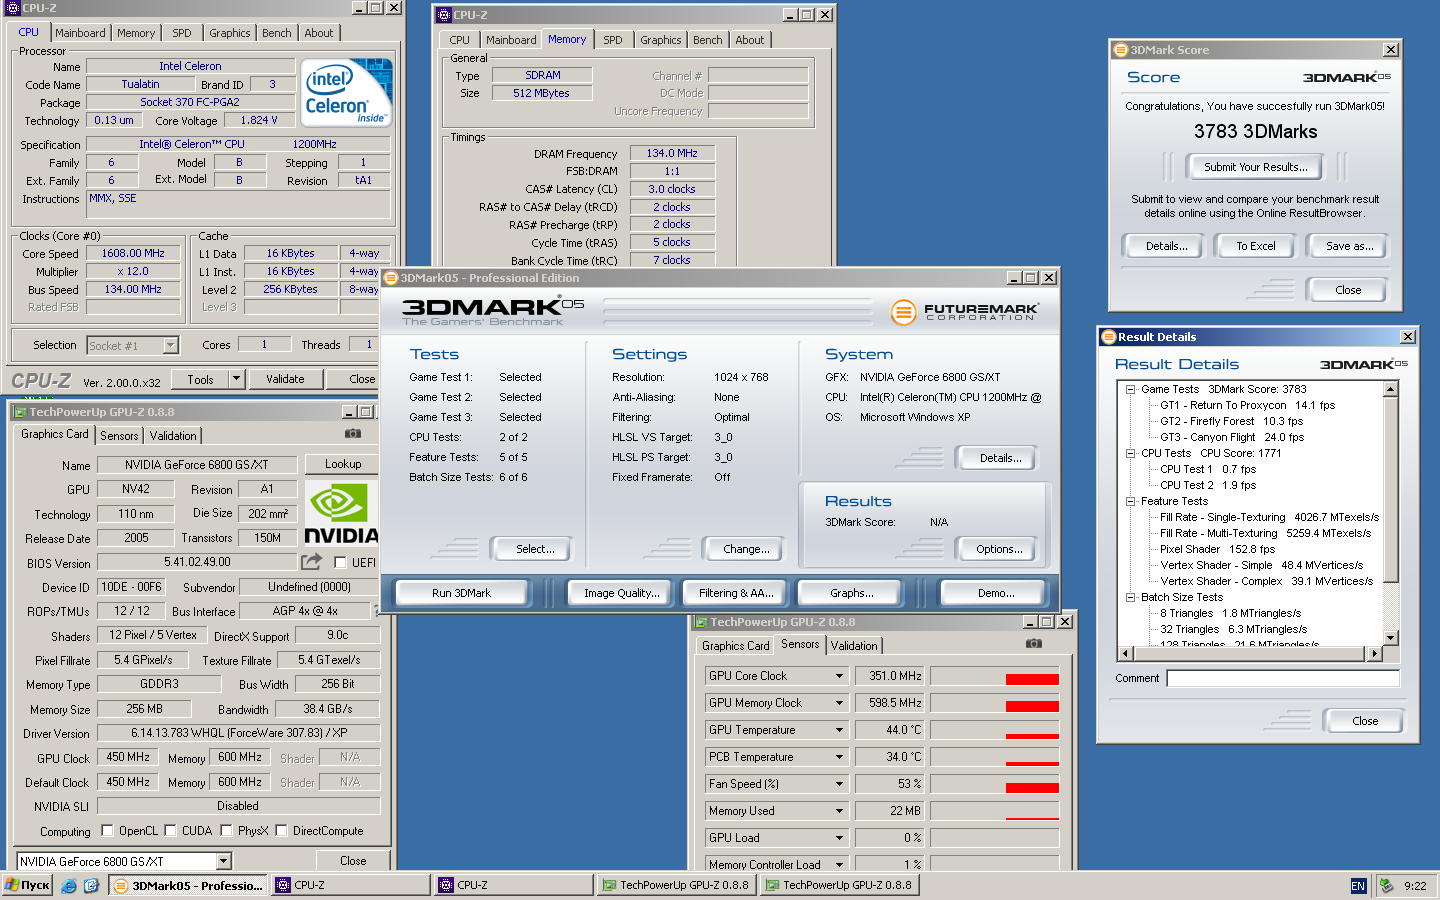Click the Result Details window title icon
Viewport: 1440px width, 900px height.
click(1108, 337)
